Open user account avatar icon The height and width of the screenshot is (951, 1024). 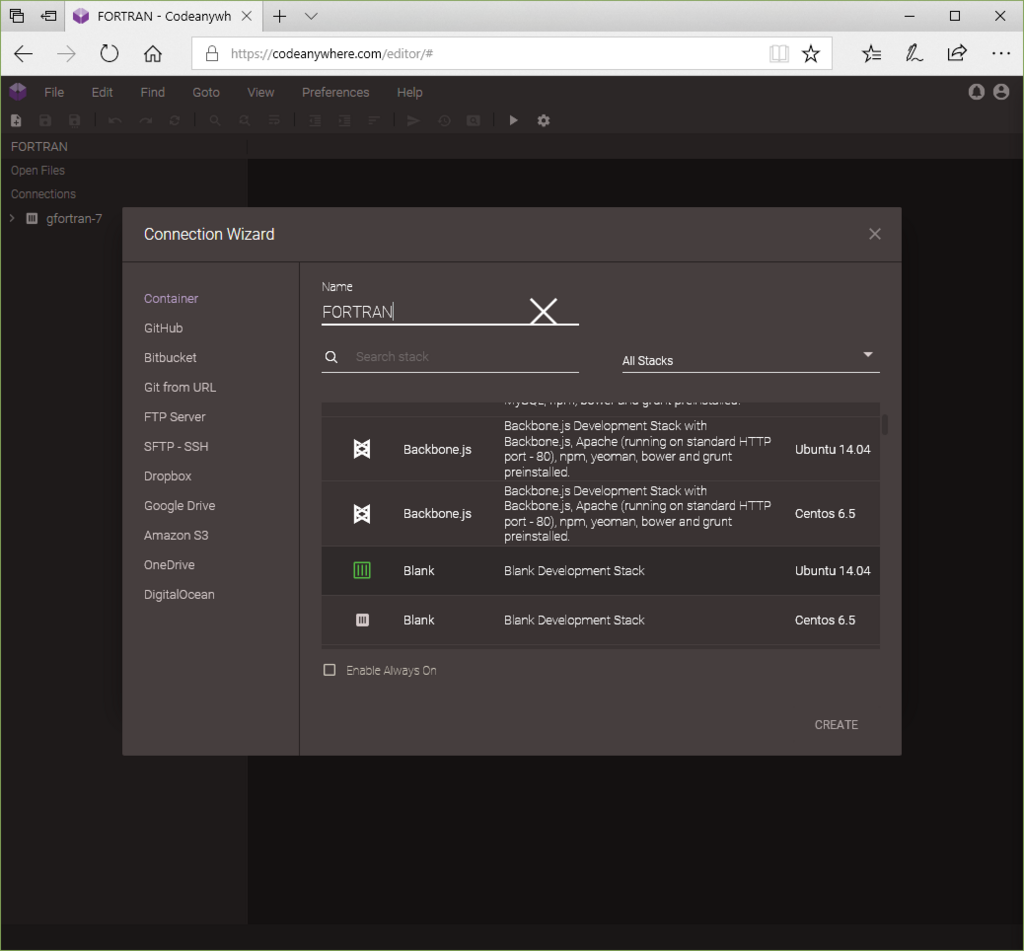pyautogui.click(x=1001, y=92)
